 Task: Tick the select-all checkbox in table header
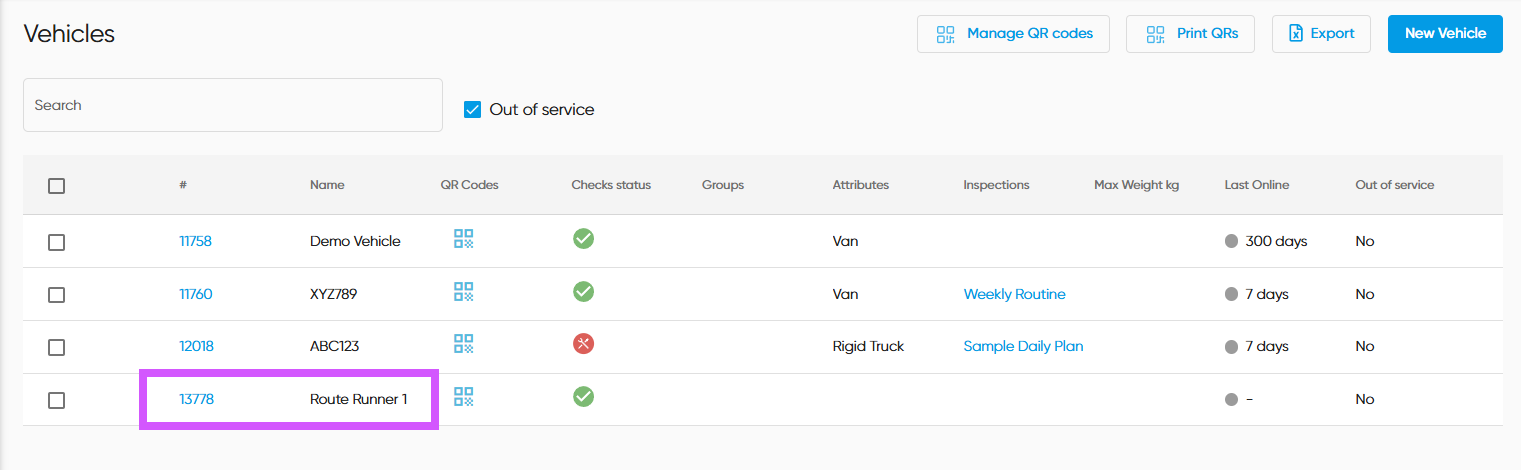[57, 186]
